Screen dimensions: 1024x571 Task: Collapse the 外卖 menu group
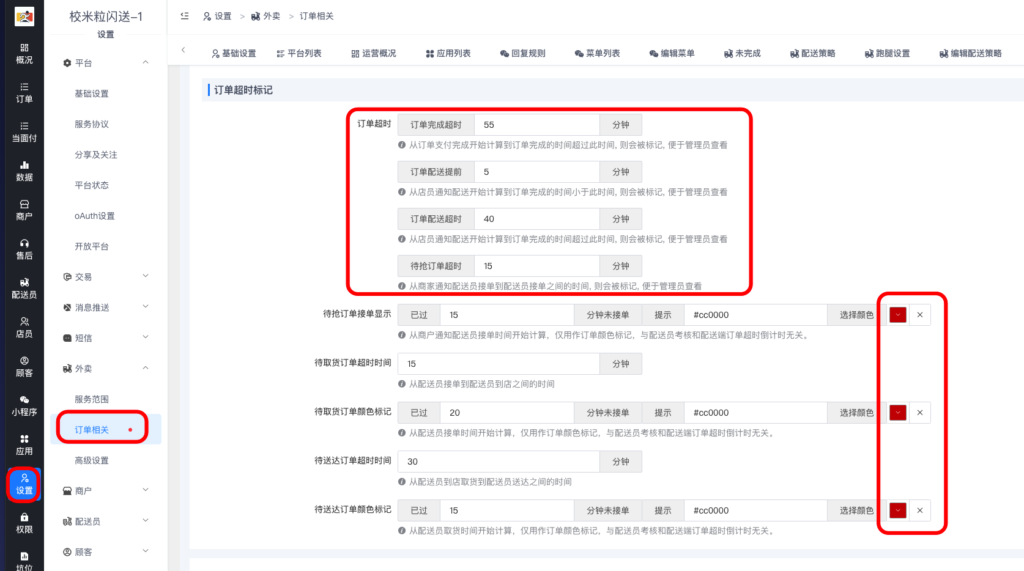click(106, 368)
